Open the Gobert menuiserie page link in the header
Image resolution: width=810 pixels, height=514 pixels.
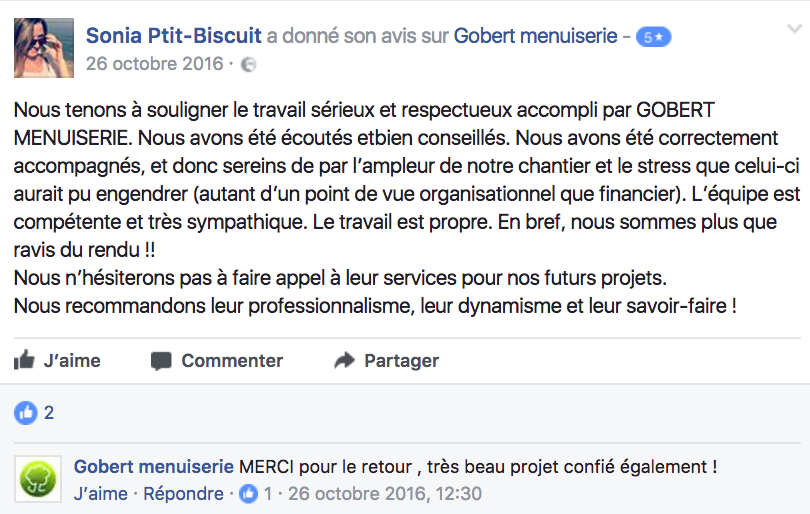pos(535,36)
